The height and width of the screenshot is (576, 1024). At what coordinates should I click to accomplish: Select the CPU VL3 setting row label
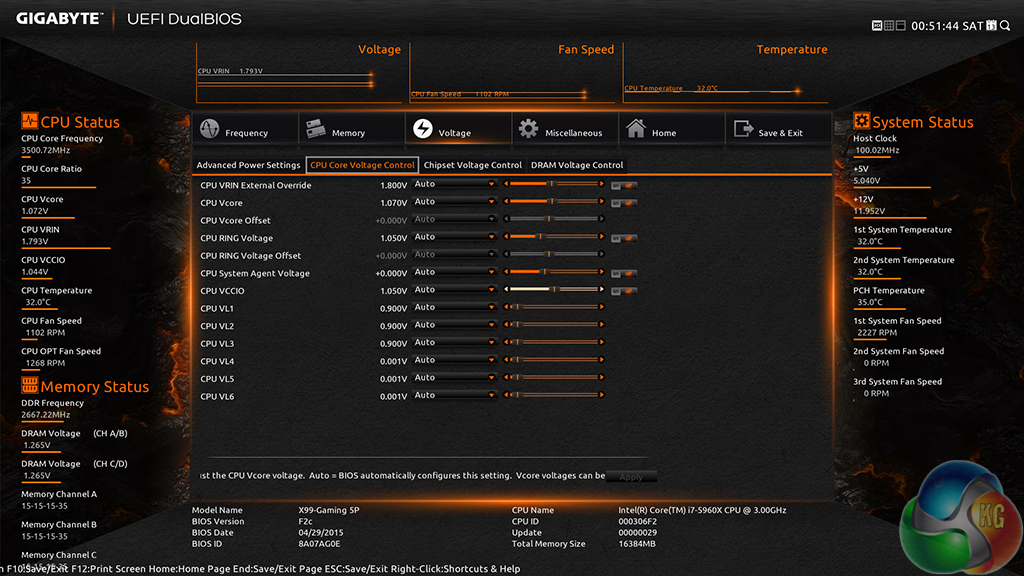tap(217, 343)
